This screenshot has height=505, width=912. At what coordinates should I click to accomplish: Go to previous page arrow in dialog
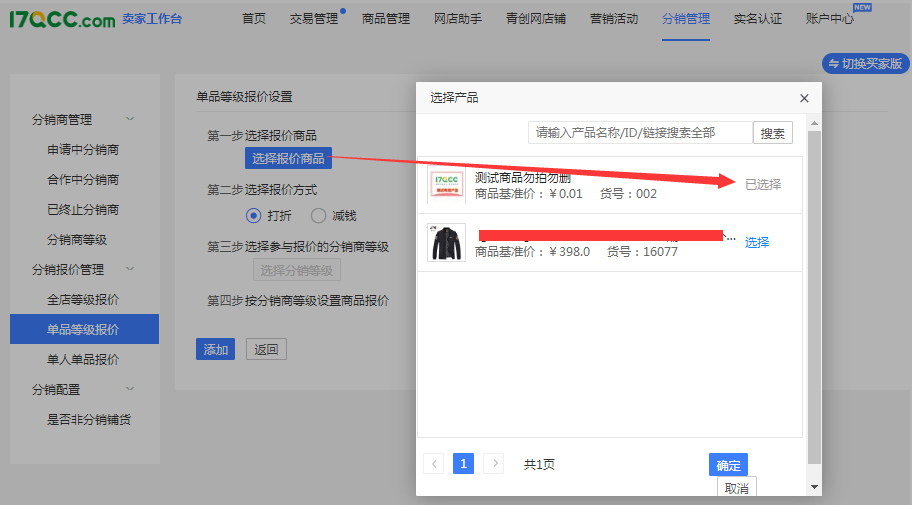[434, 464]
